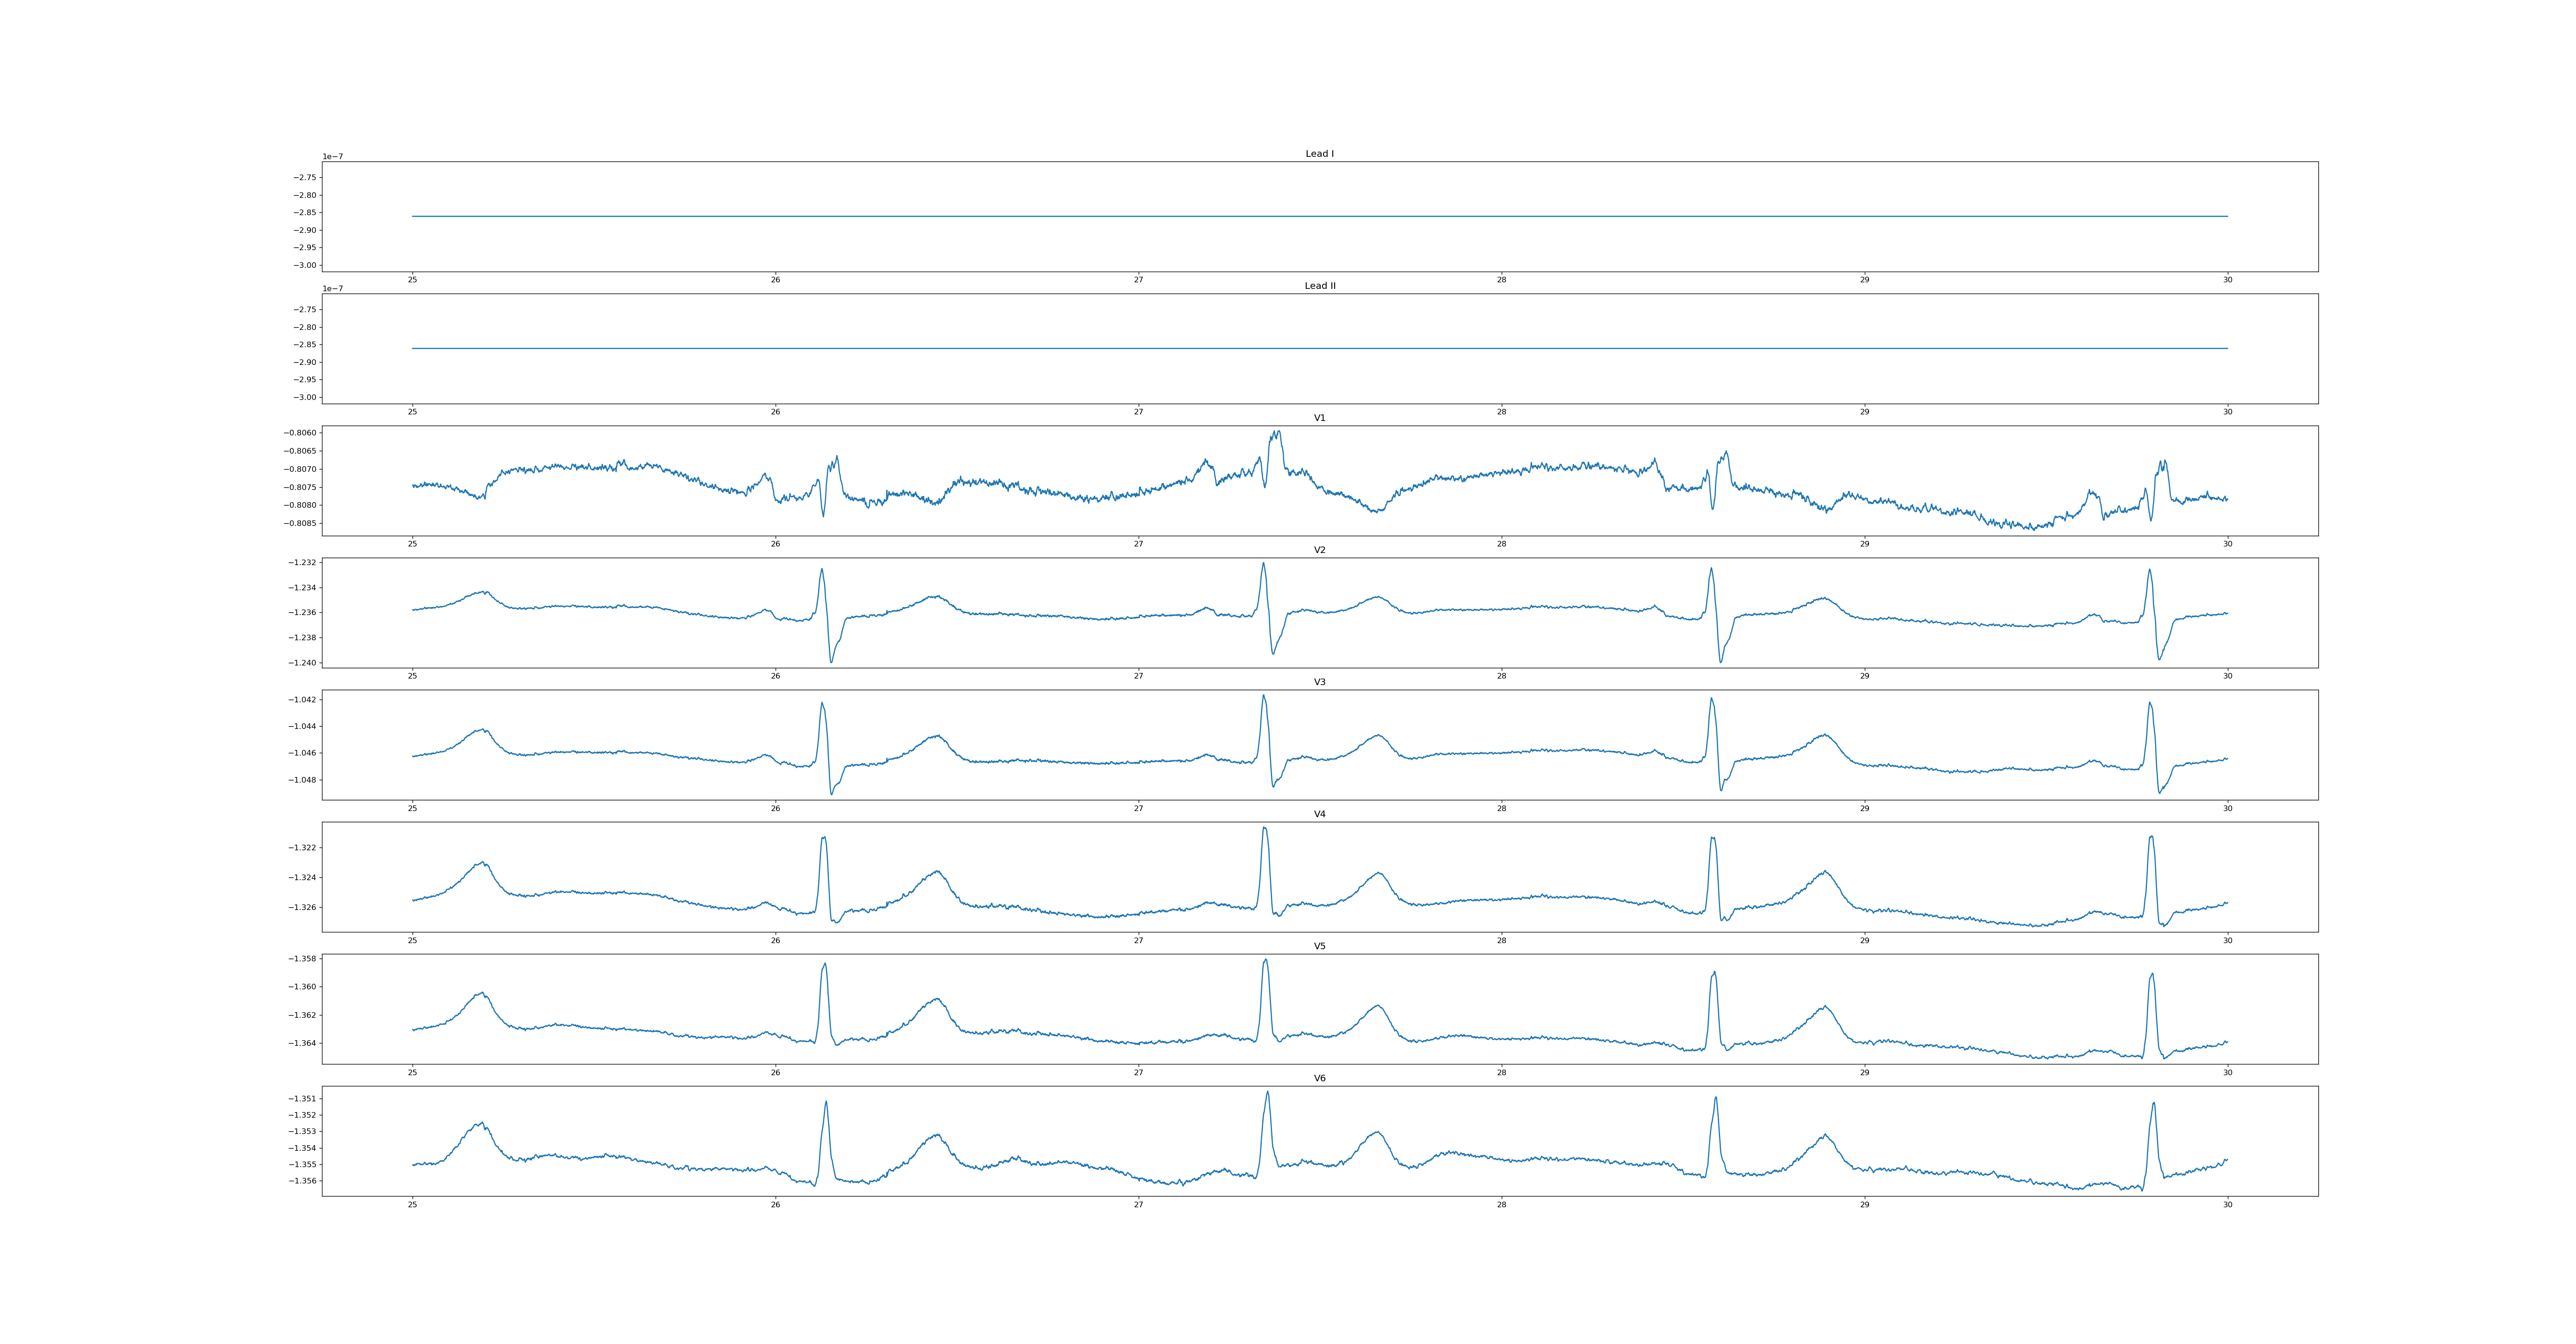This screenshot has width=2576, height=1344.
Task: Click the second QRS spike in V6 trace
Action: point(1267,1093)
